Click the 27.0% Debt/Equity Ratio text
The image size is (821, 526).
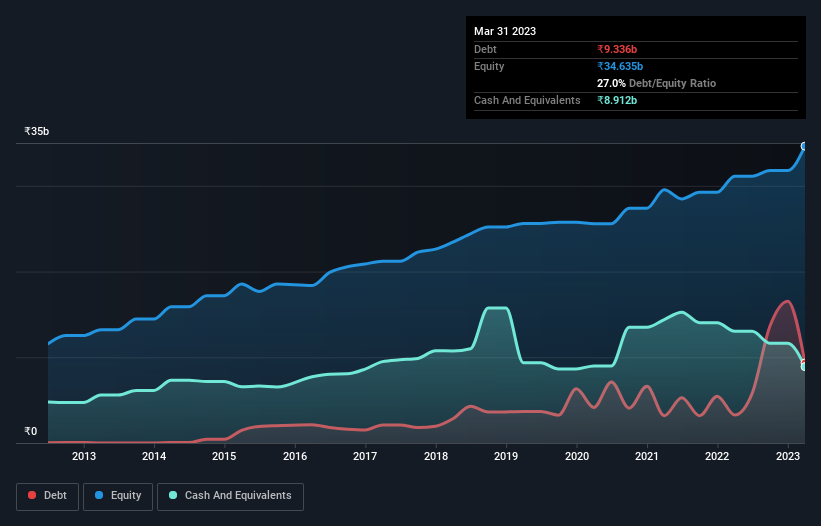pos(656,83)
